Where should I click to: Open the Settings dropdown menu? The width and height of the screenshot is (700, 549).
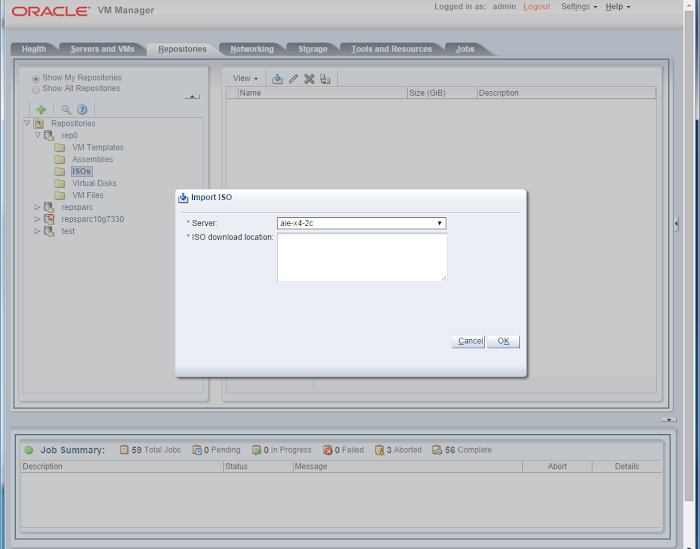click(x=579, y=7)
